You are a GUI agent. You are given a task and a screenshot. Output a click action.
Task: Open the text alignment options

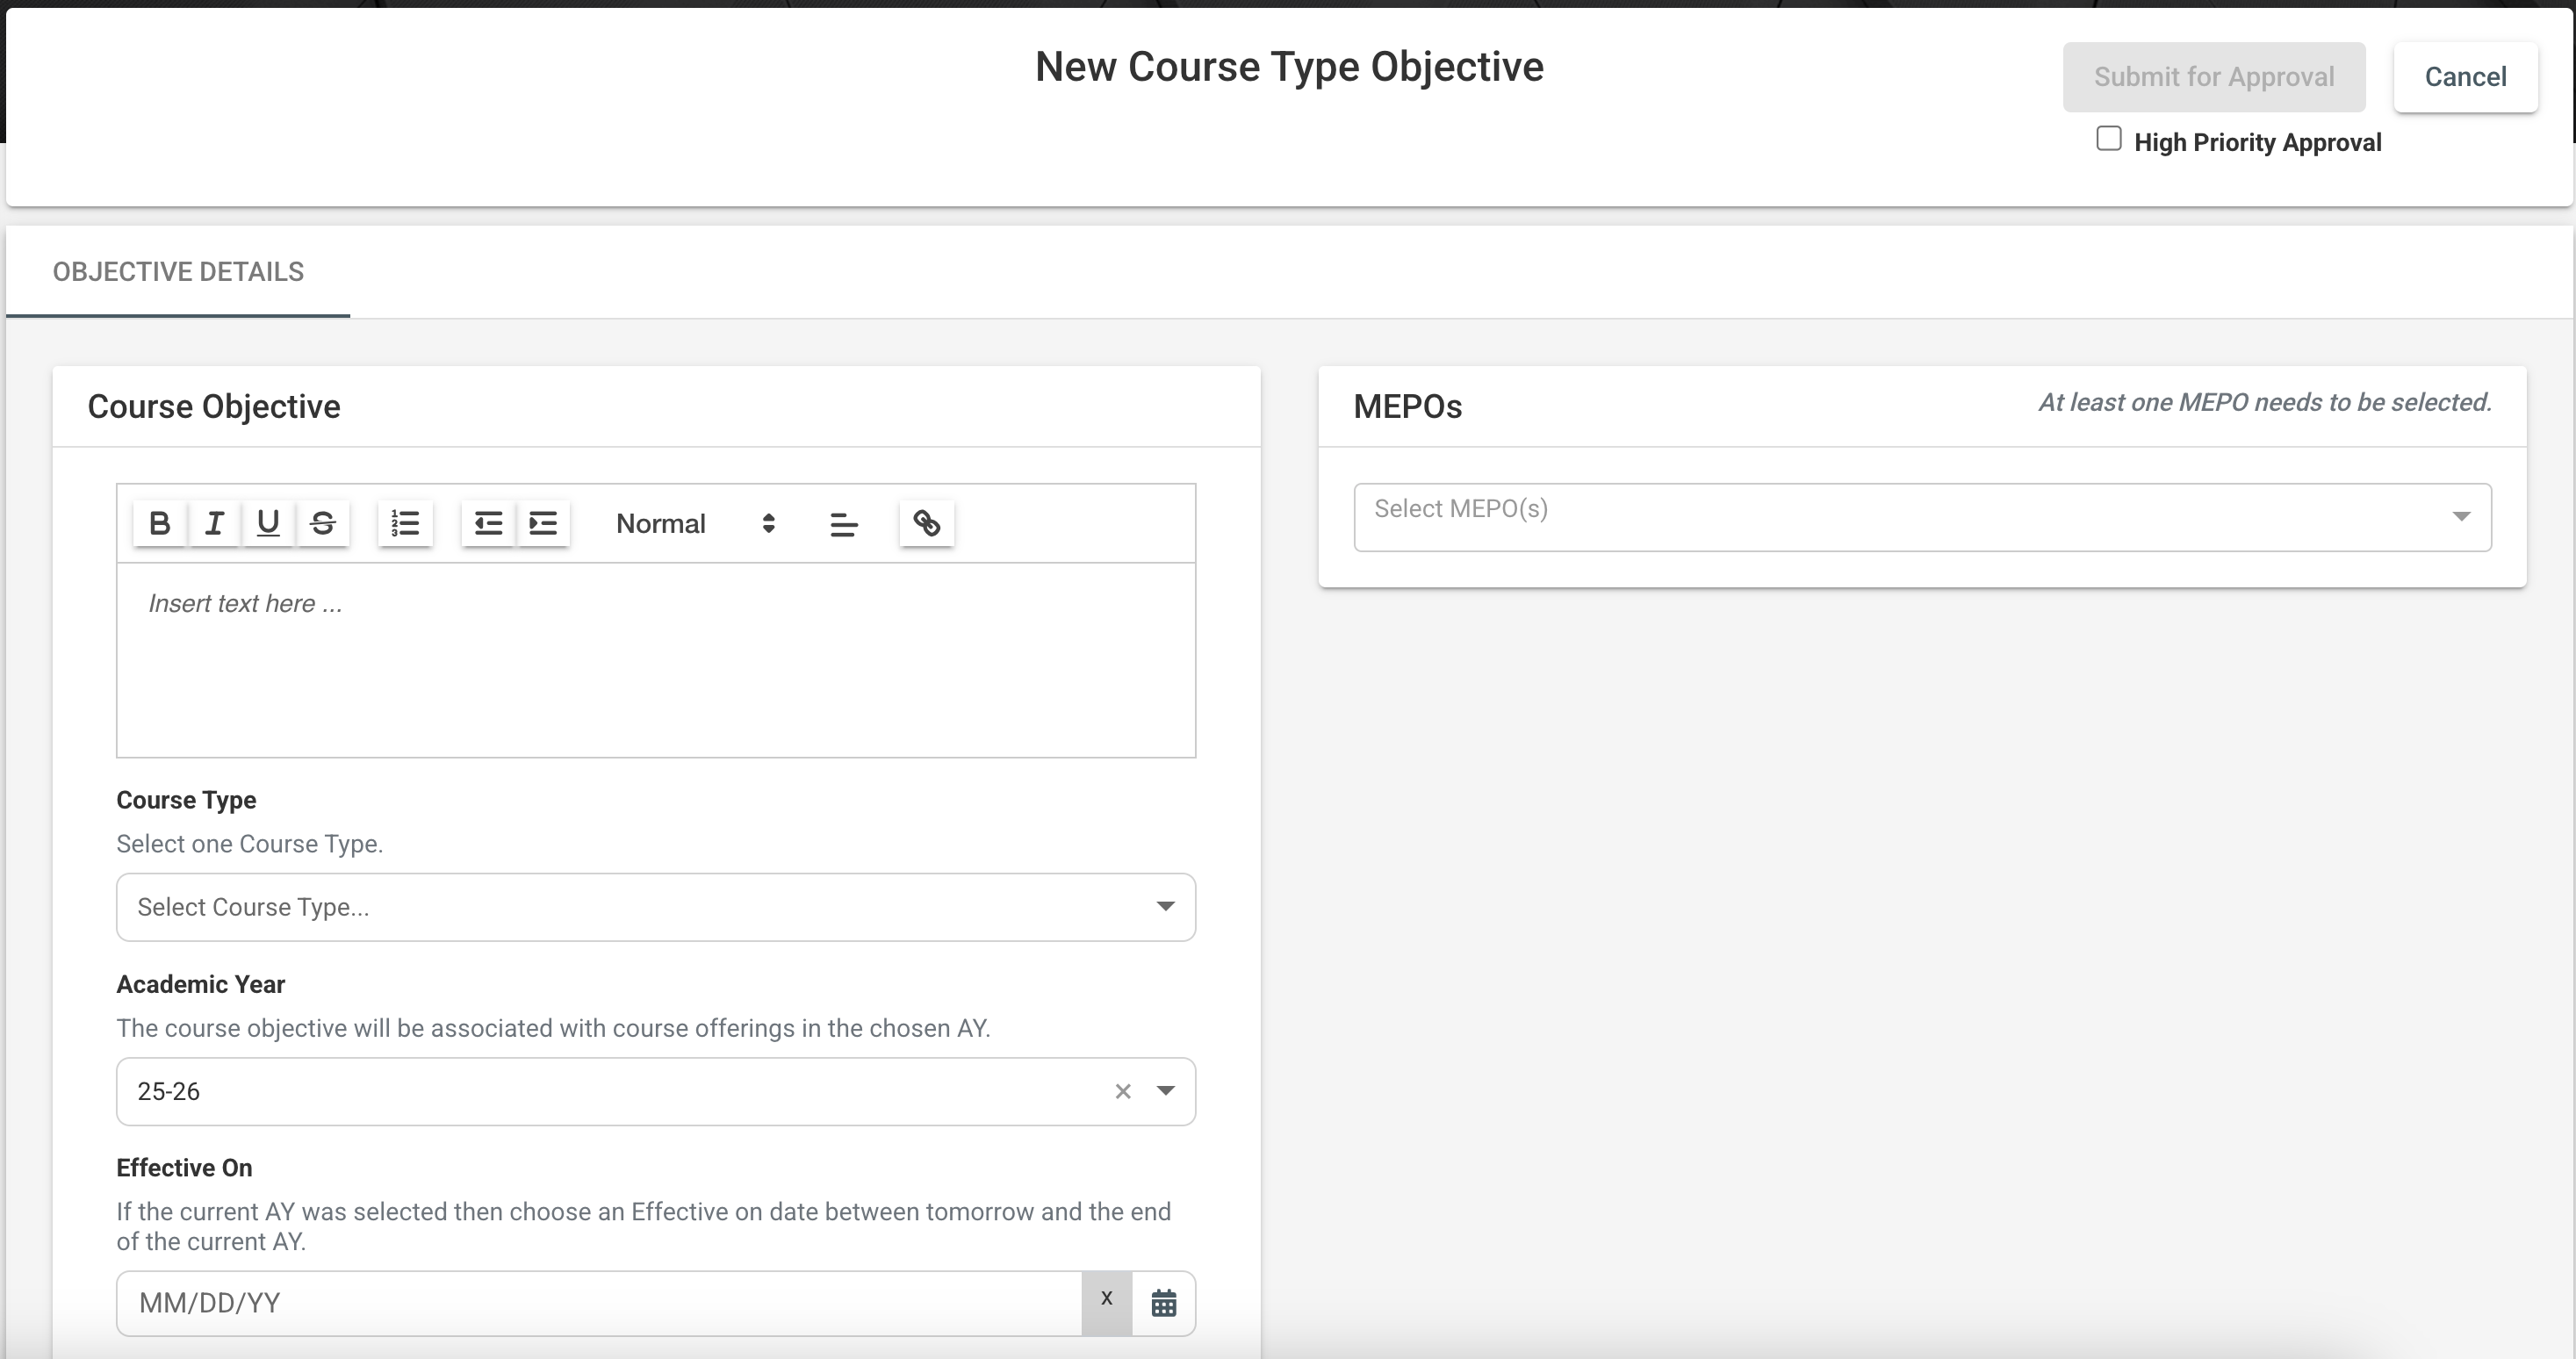point(844,524)
